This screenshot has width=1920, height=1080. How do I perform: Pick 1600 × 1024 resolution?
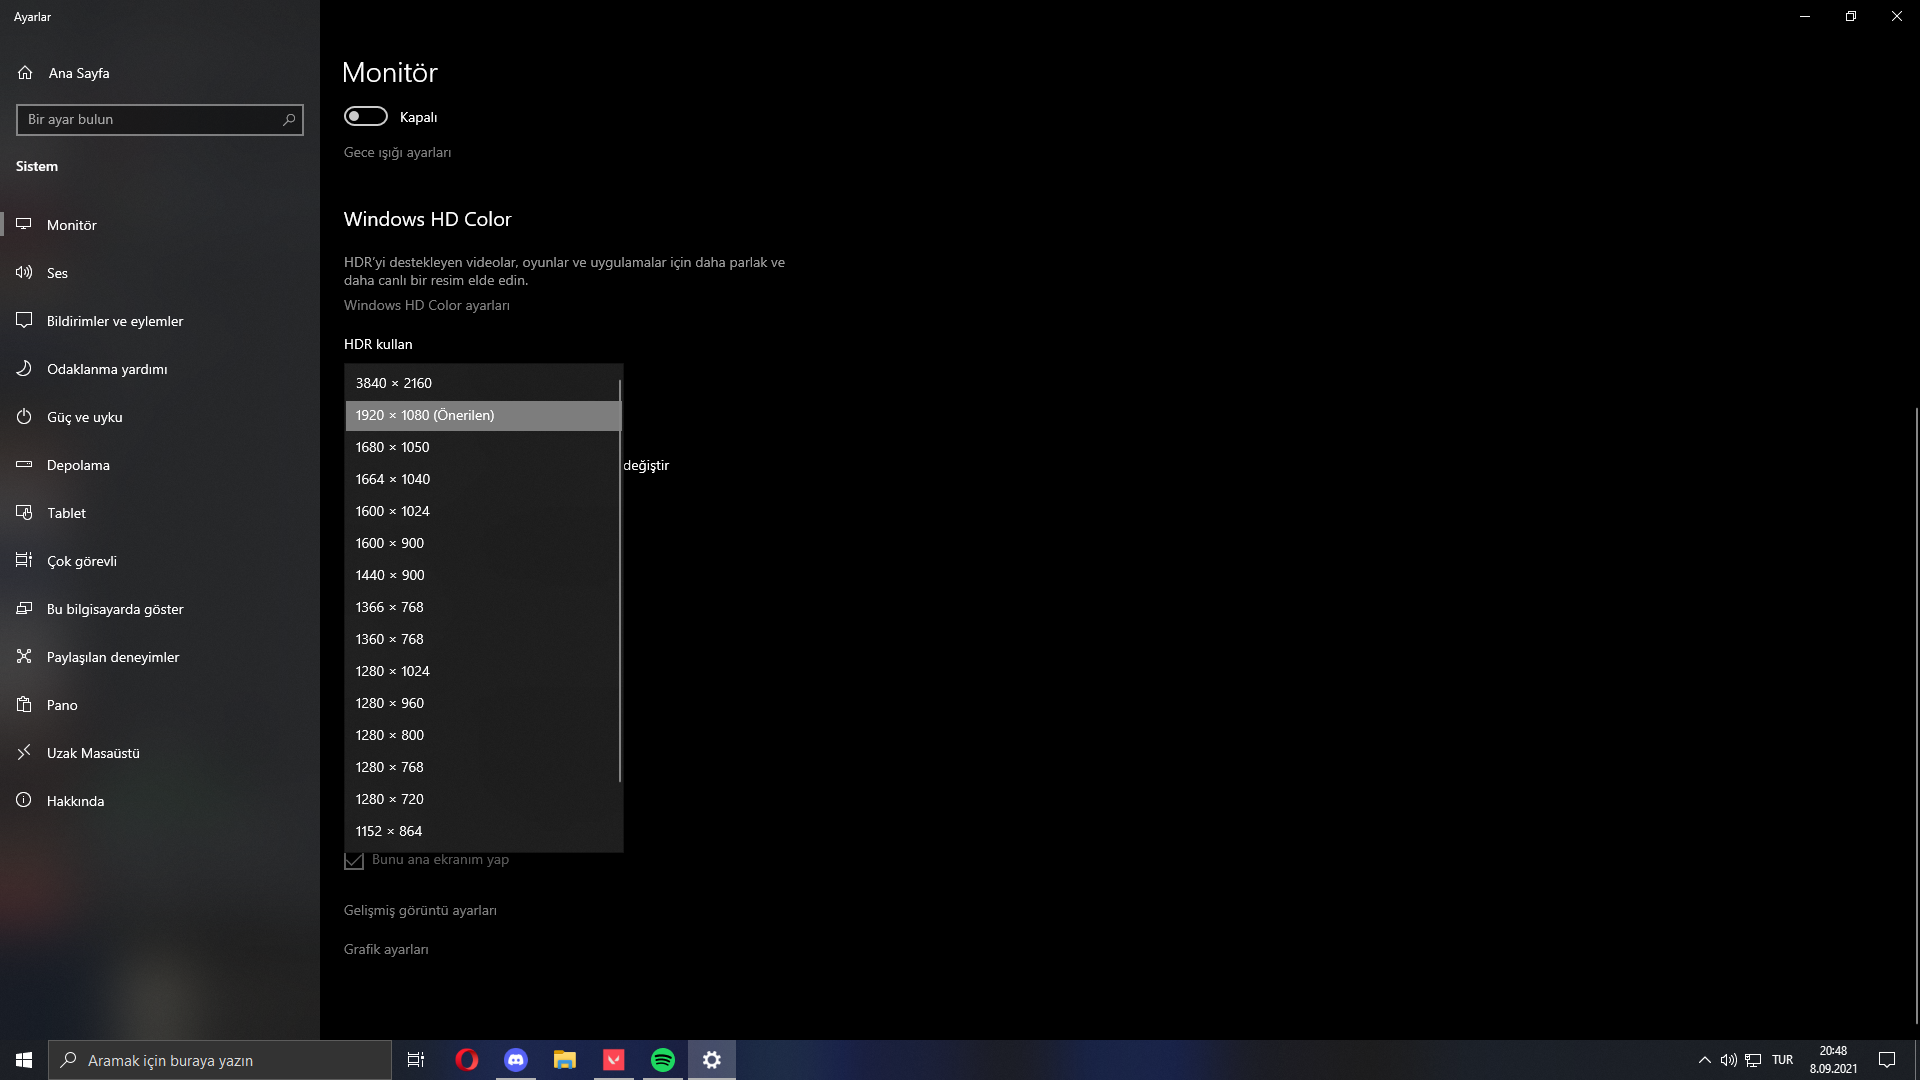pyautogui.click(x=483, y=511)
